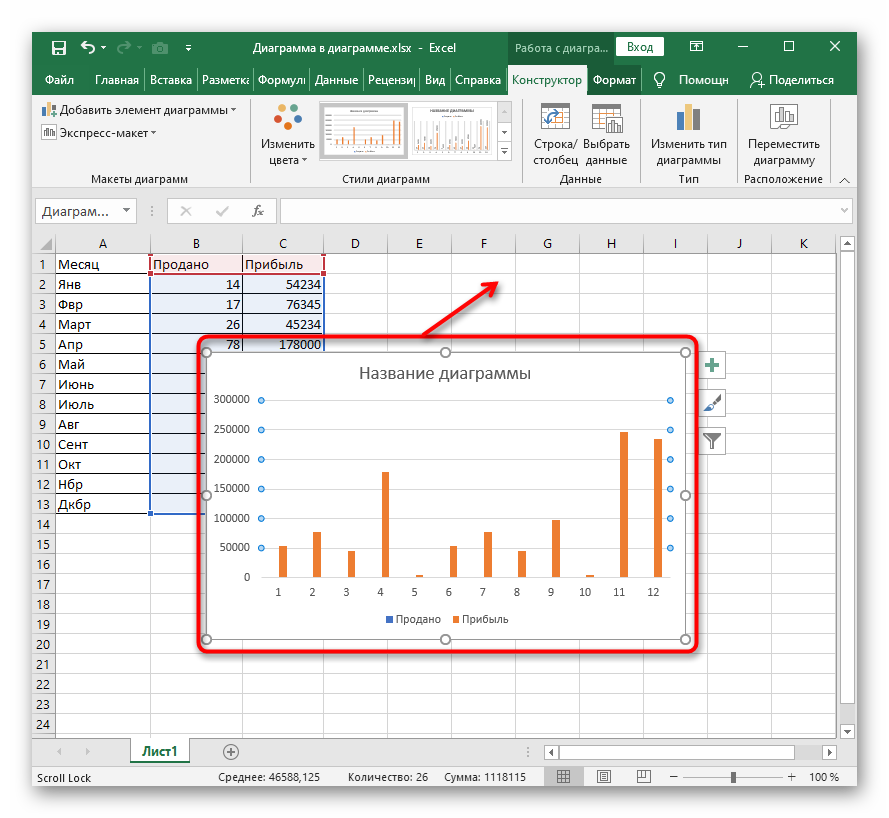This screenshot has height=818, width=889.
Task: Click the Undo arrow icon
Action: [x=88, y=47]
